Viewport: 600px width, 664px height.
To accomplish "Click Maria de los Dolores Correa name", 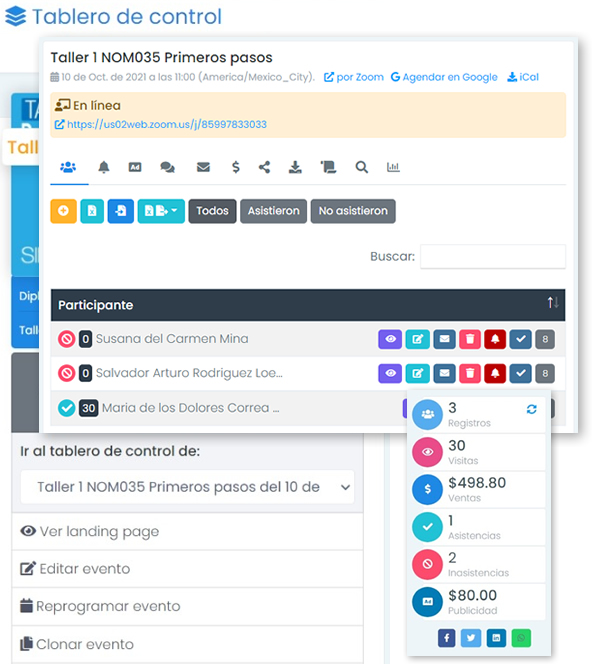I will tap(191, 408).
